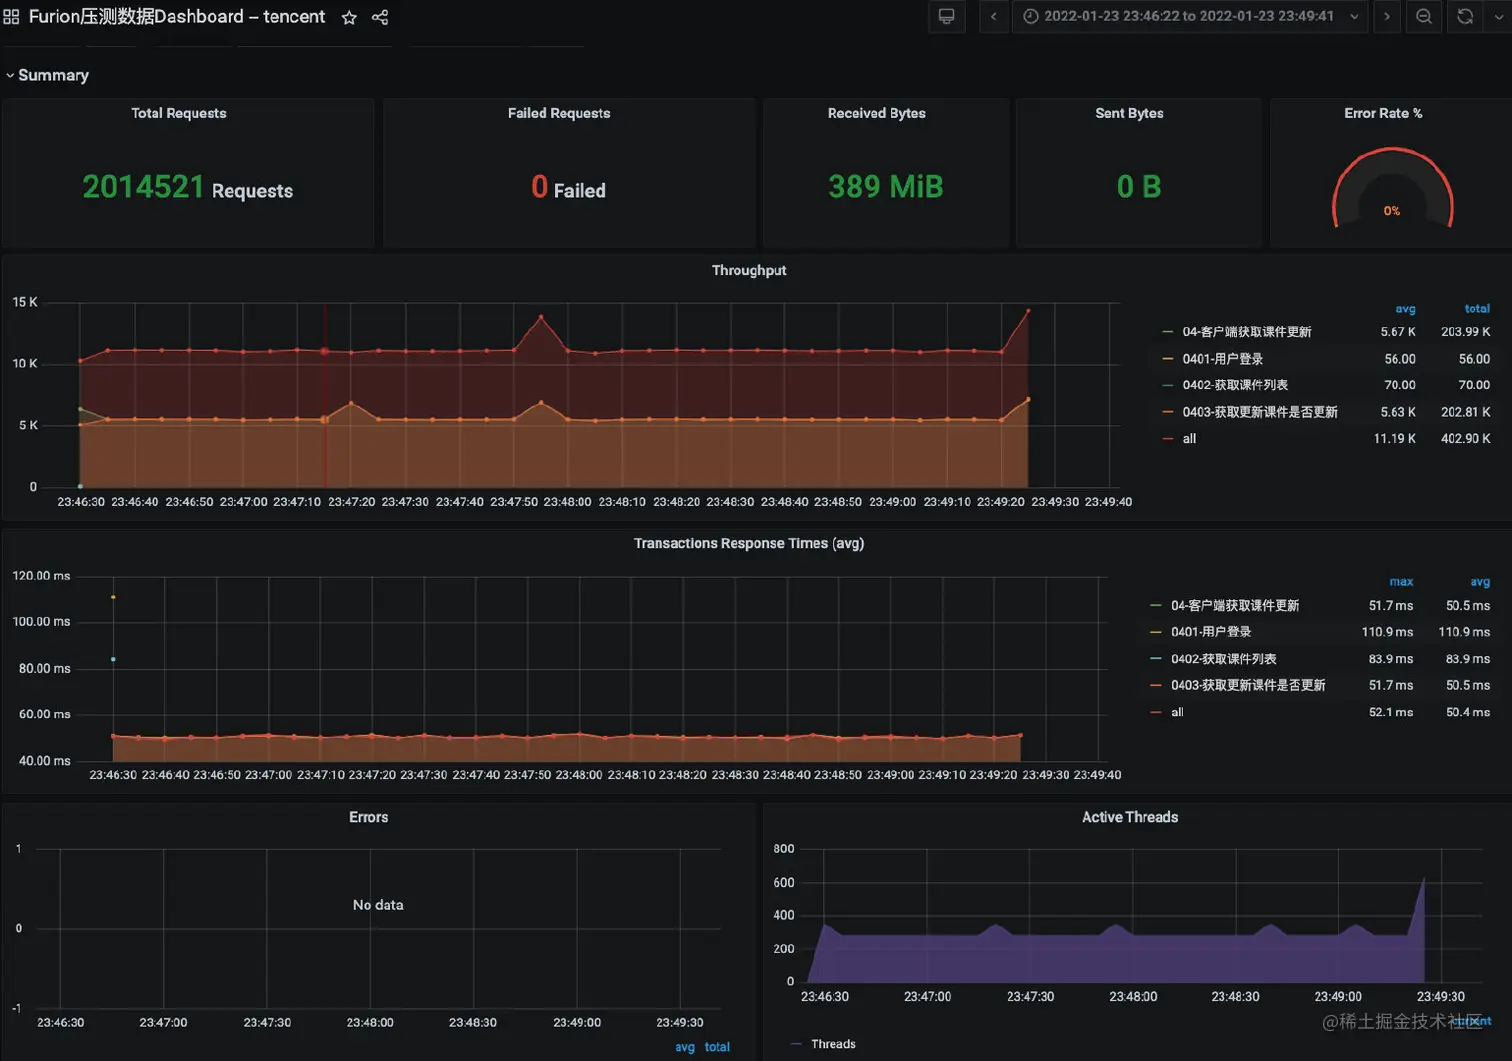
Task: Toggle the all series in Throughput legend
Action: 1189,439
